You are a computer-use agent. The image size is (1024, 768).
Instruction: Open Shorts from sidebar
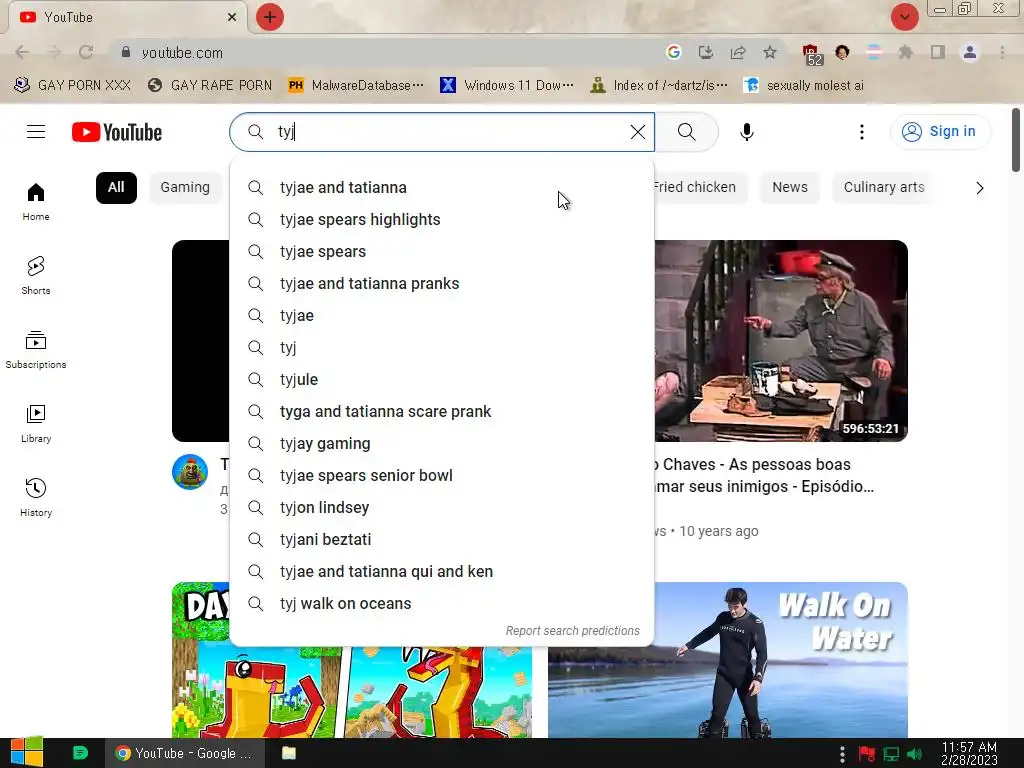click(x=36, y=276)
